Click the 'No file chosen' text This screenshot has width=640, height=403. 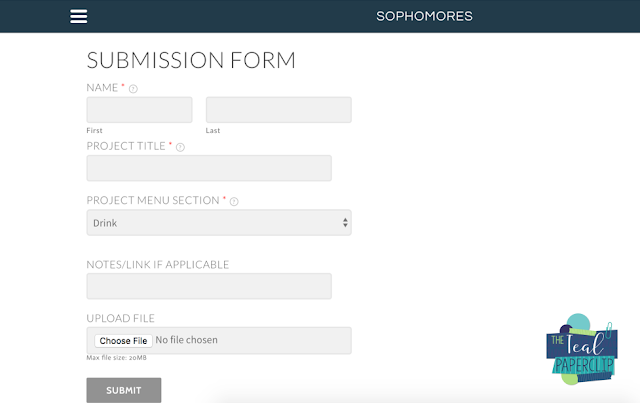(x=187, y=340)
